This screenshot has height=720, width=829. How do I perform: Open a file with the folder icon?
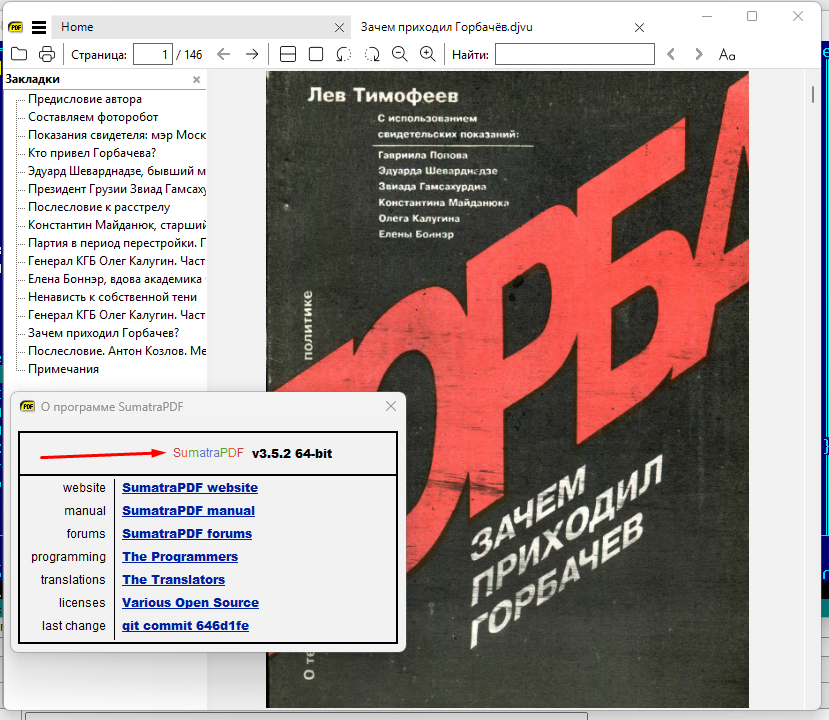click(19, 54)
